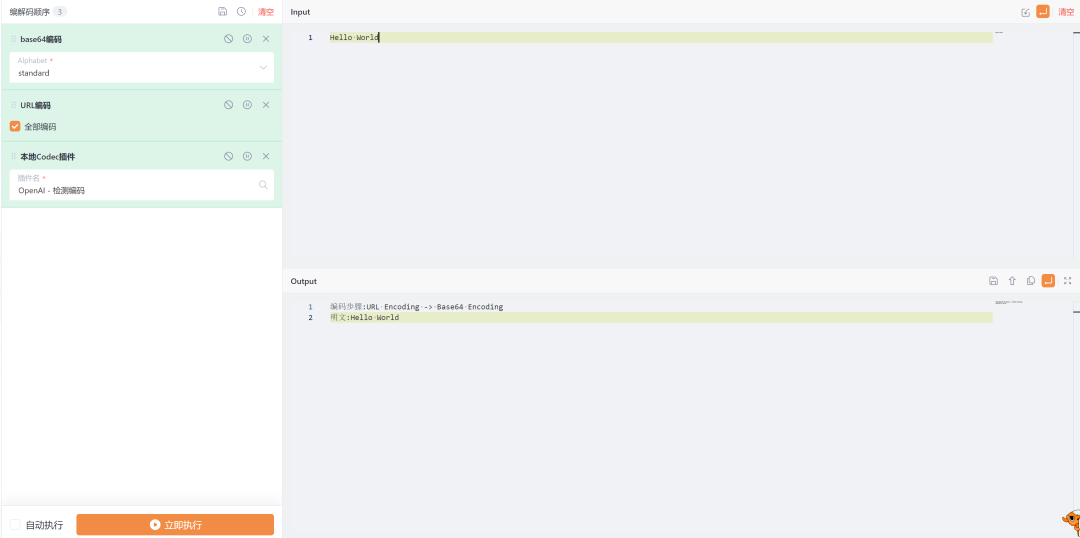Image resolution: width=1080 pixels, height=538 pixels.
Task: Click output line 编码步骤:URL Encoding
Action: click(x=417, y=307)
